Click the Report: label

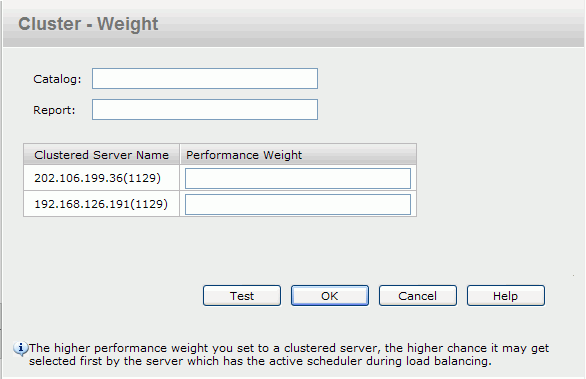point(54,110)
